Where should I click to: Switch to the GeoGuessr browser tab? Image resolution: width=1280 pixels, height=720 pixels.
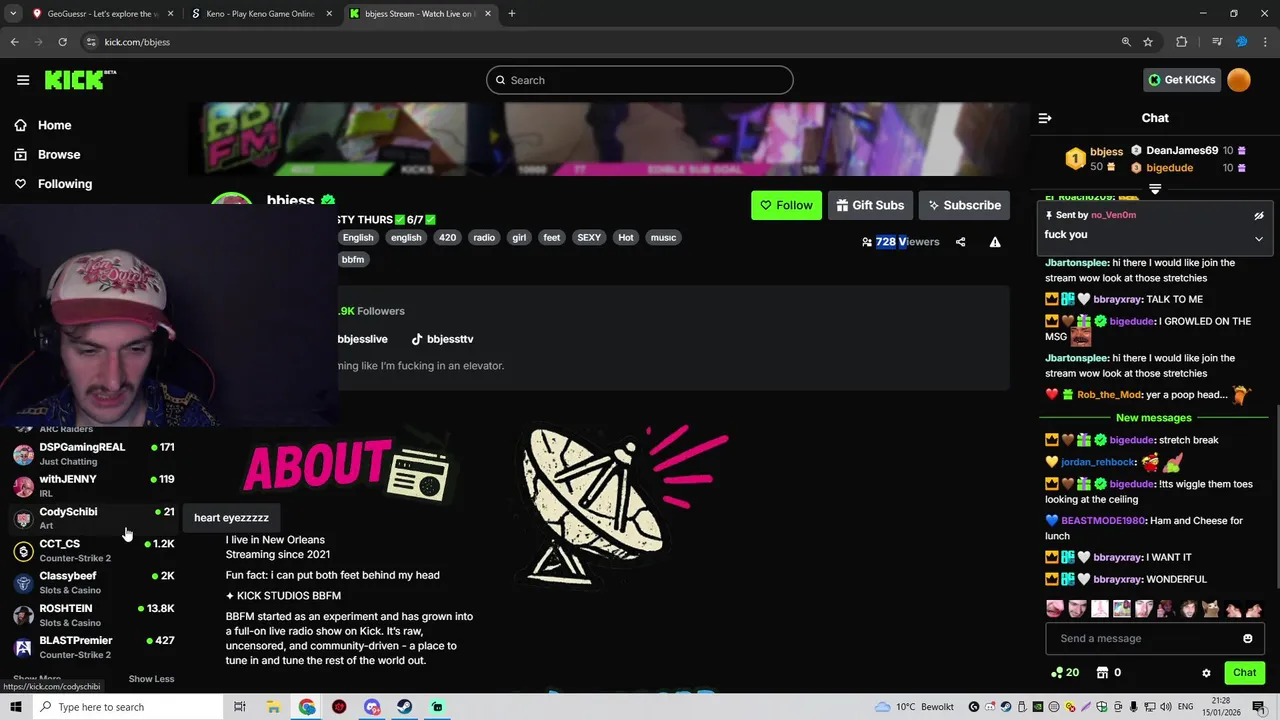pos(102,14)
